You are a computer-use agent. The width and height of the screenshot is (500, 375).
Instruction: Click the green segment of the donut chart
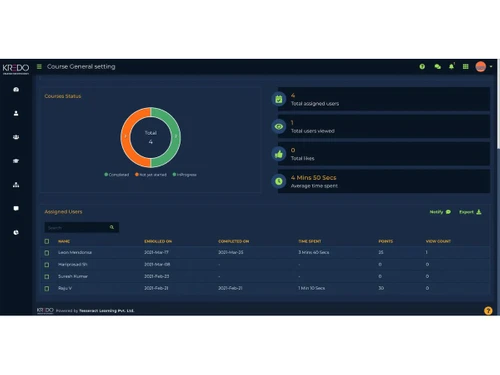[176, 137]
